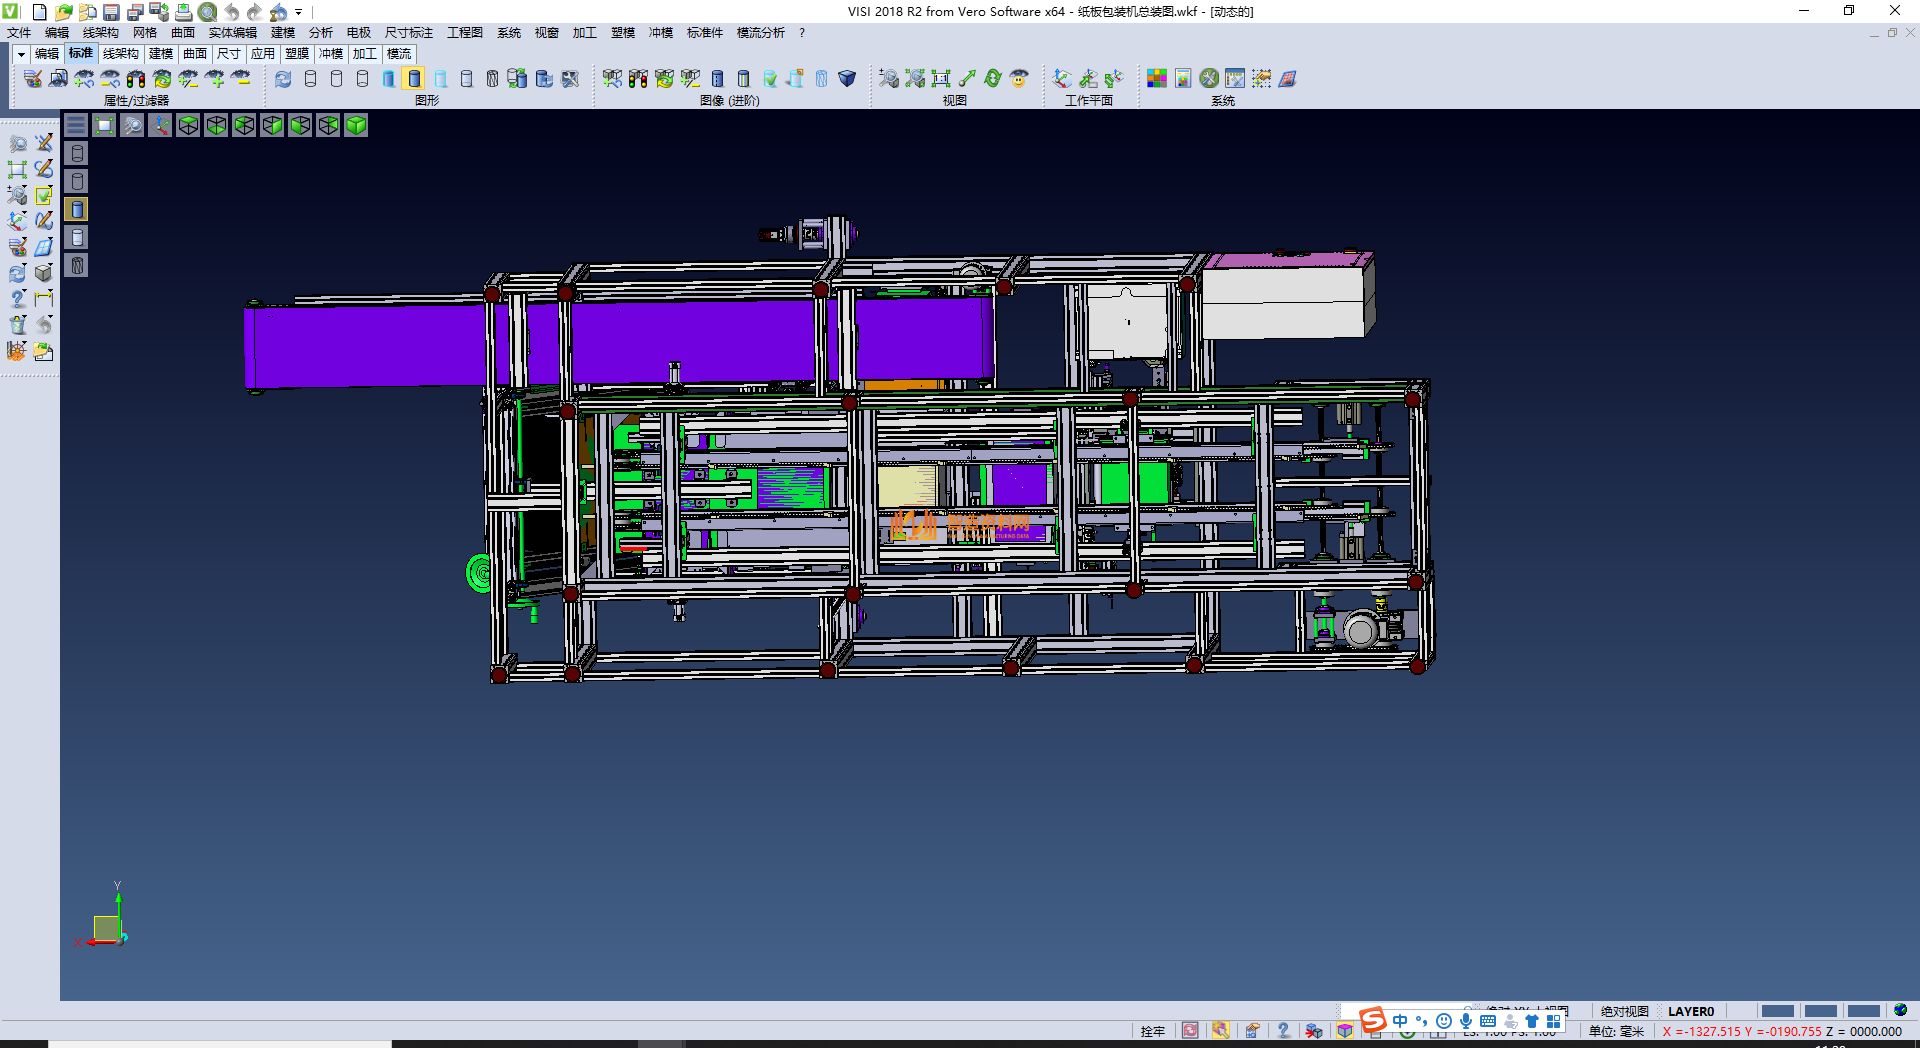The width and height of the screenshot is (1920, 1048).
Task: Click the color palette grid icon
Action: pos(1157,79)
